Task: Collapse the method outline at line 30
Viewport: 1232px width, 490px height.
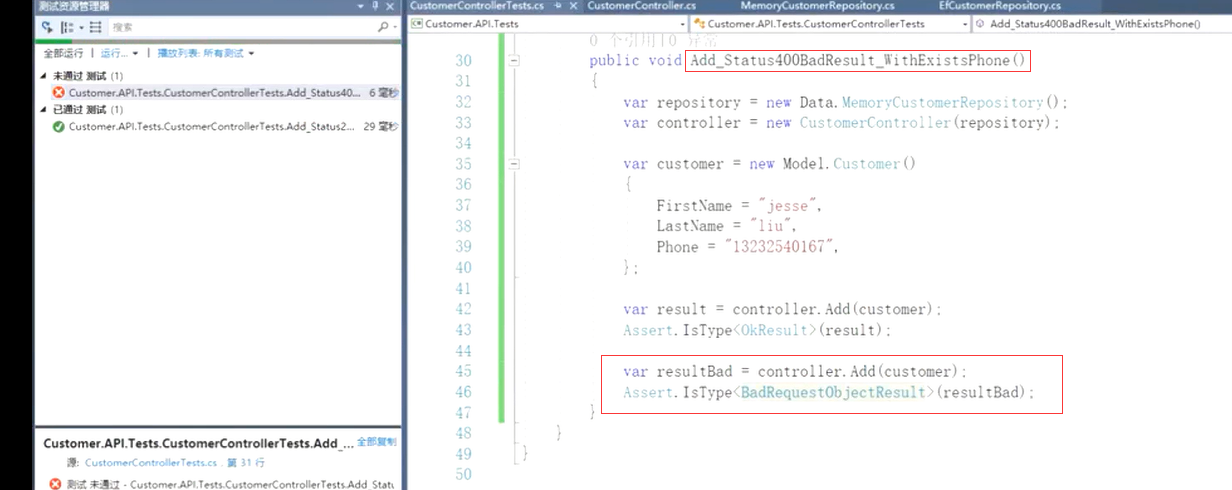Action: [x=514, y=60]
